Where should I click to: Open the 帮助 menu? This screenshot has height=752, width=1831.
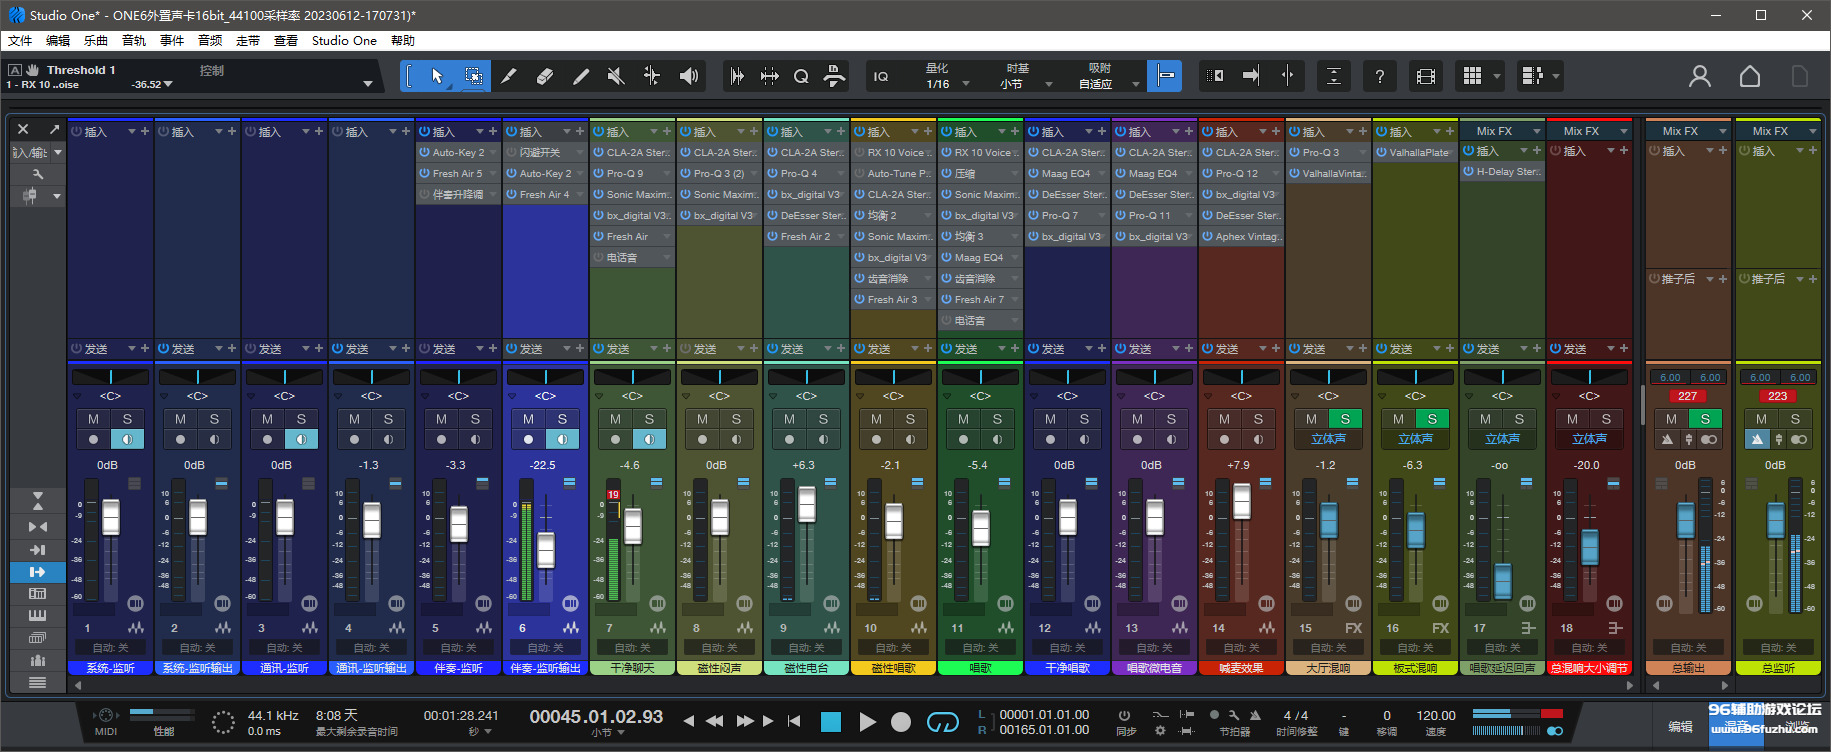coord(403,41)
